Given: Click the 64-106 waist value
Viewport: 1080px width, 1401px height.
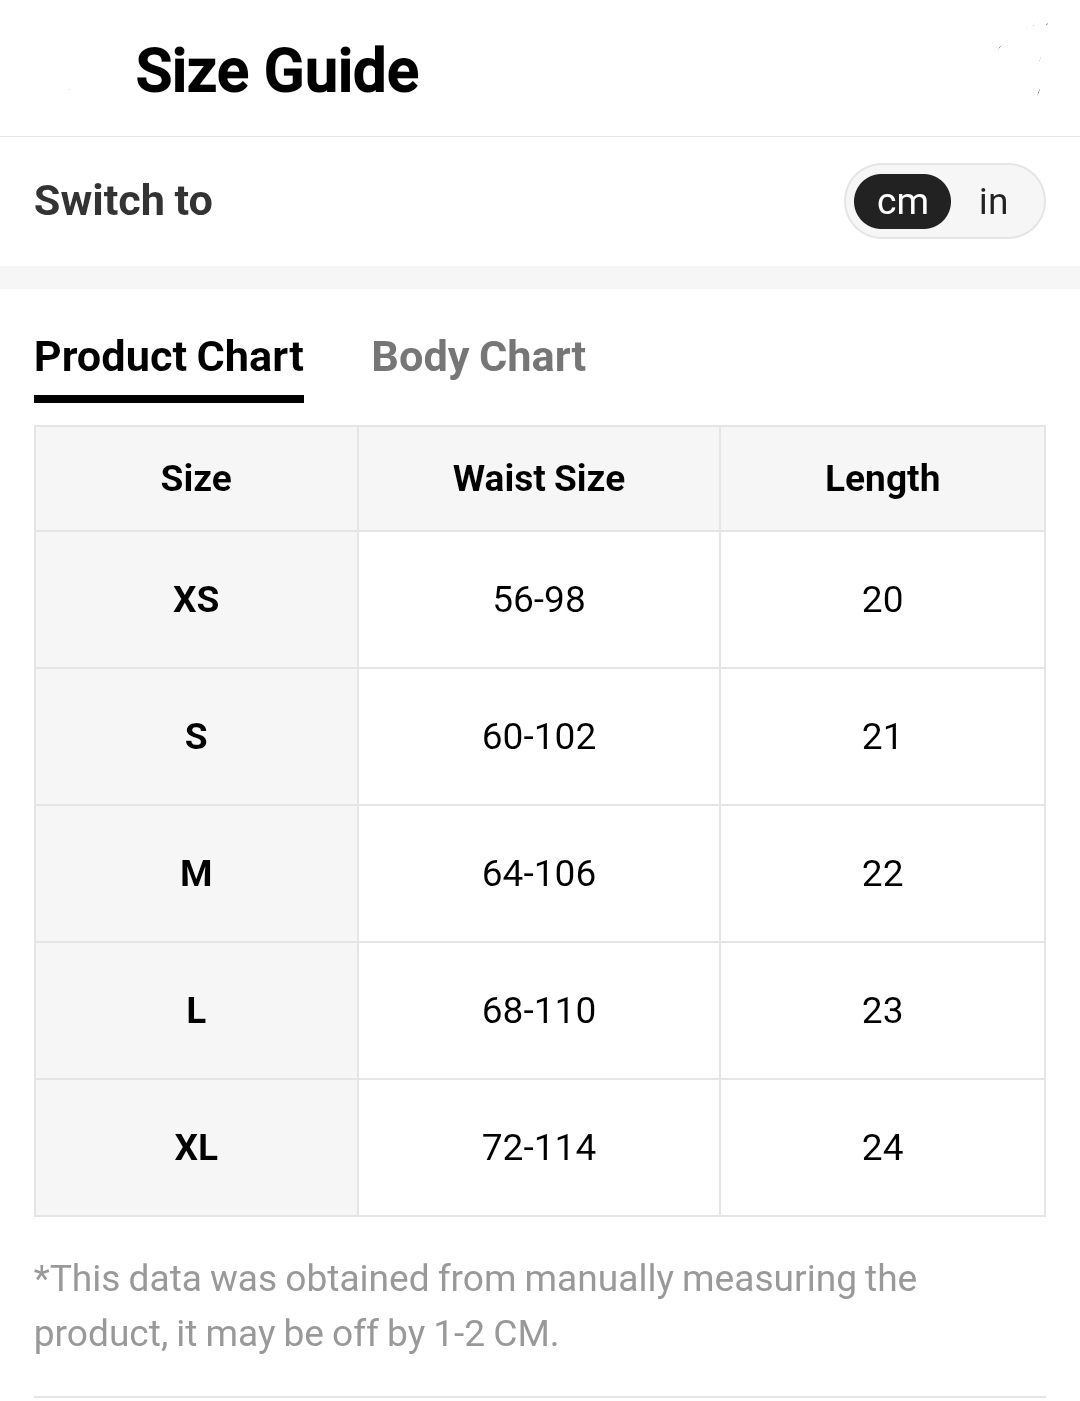Looking at the screenshot, I should point(539,873).
